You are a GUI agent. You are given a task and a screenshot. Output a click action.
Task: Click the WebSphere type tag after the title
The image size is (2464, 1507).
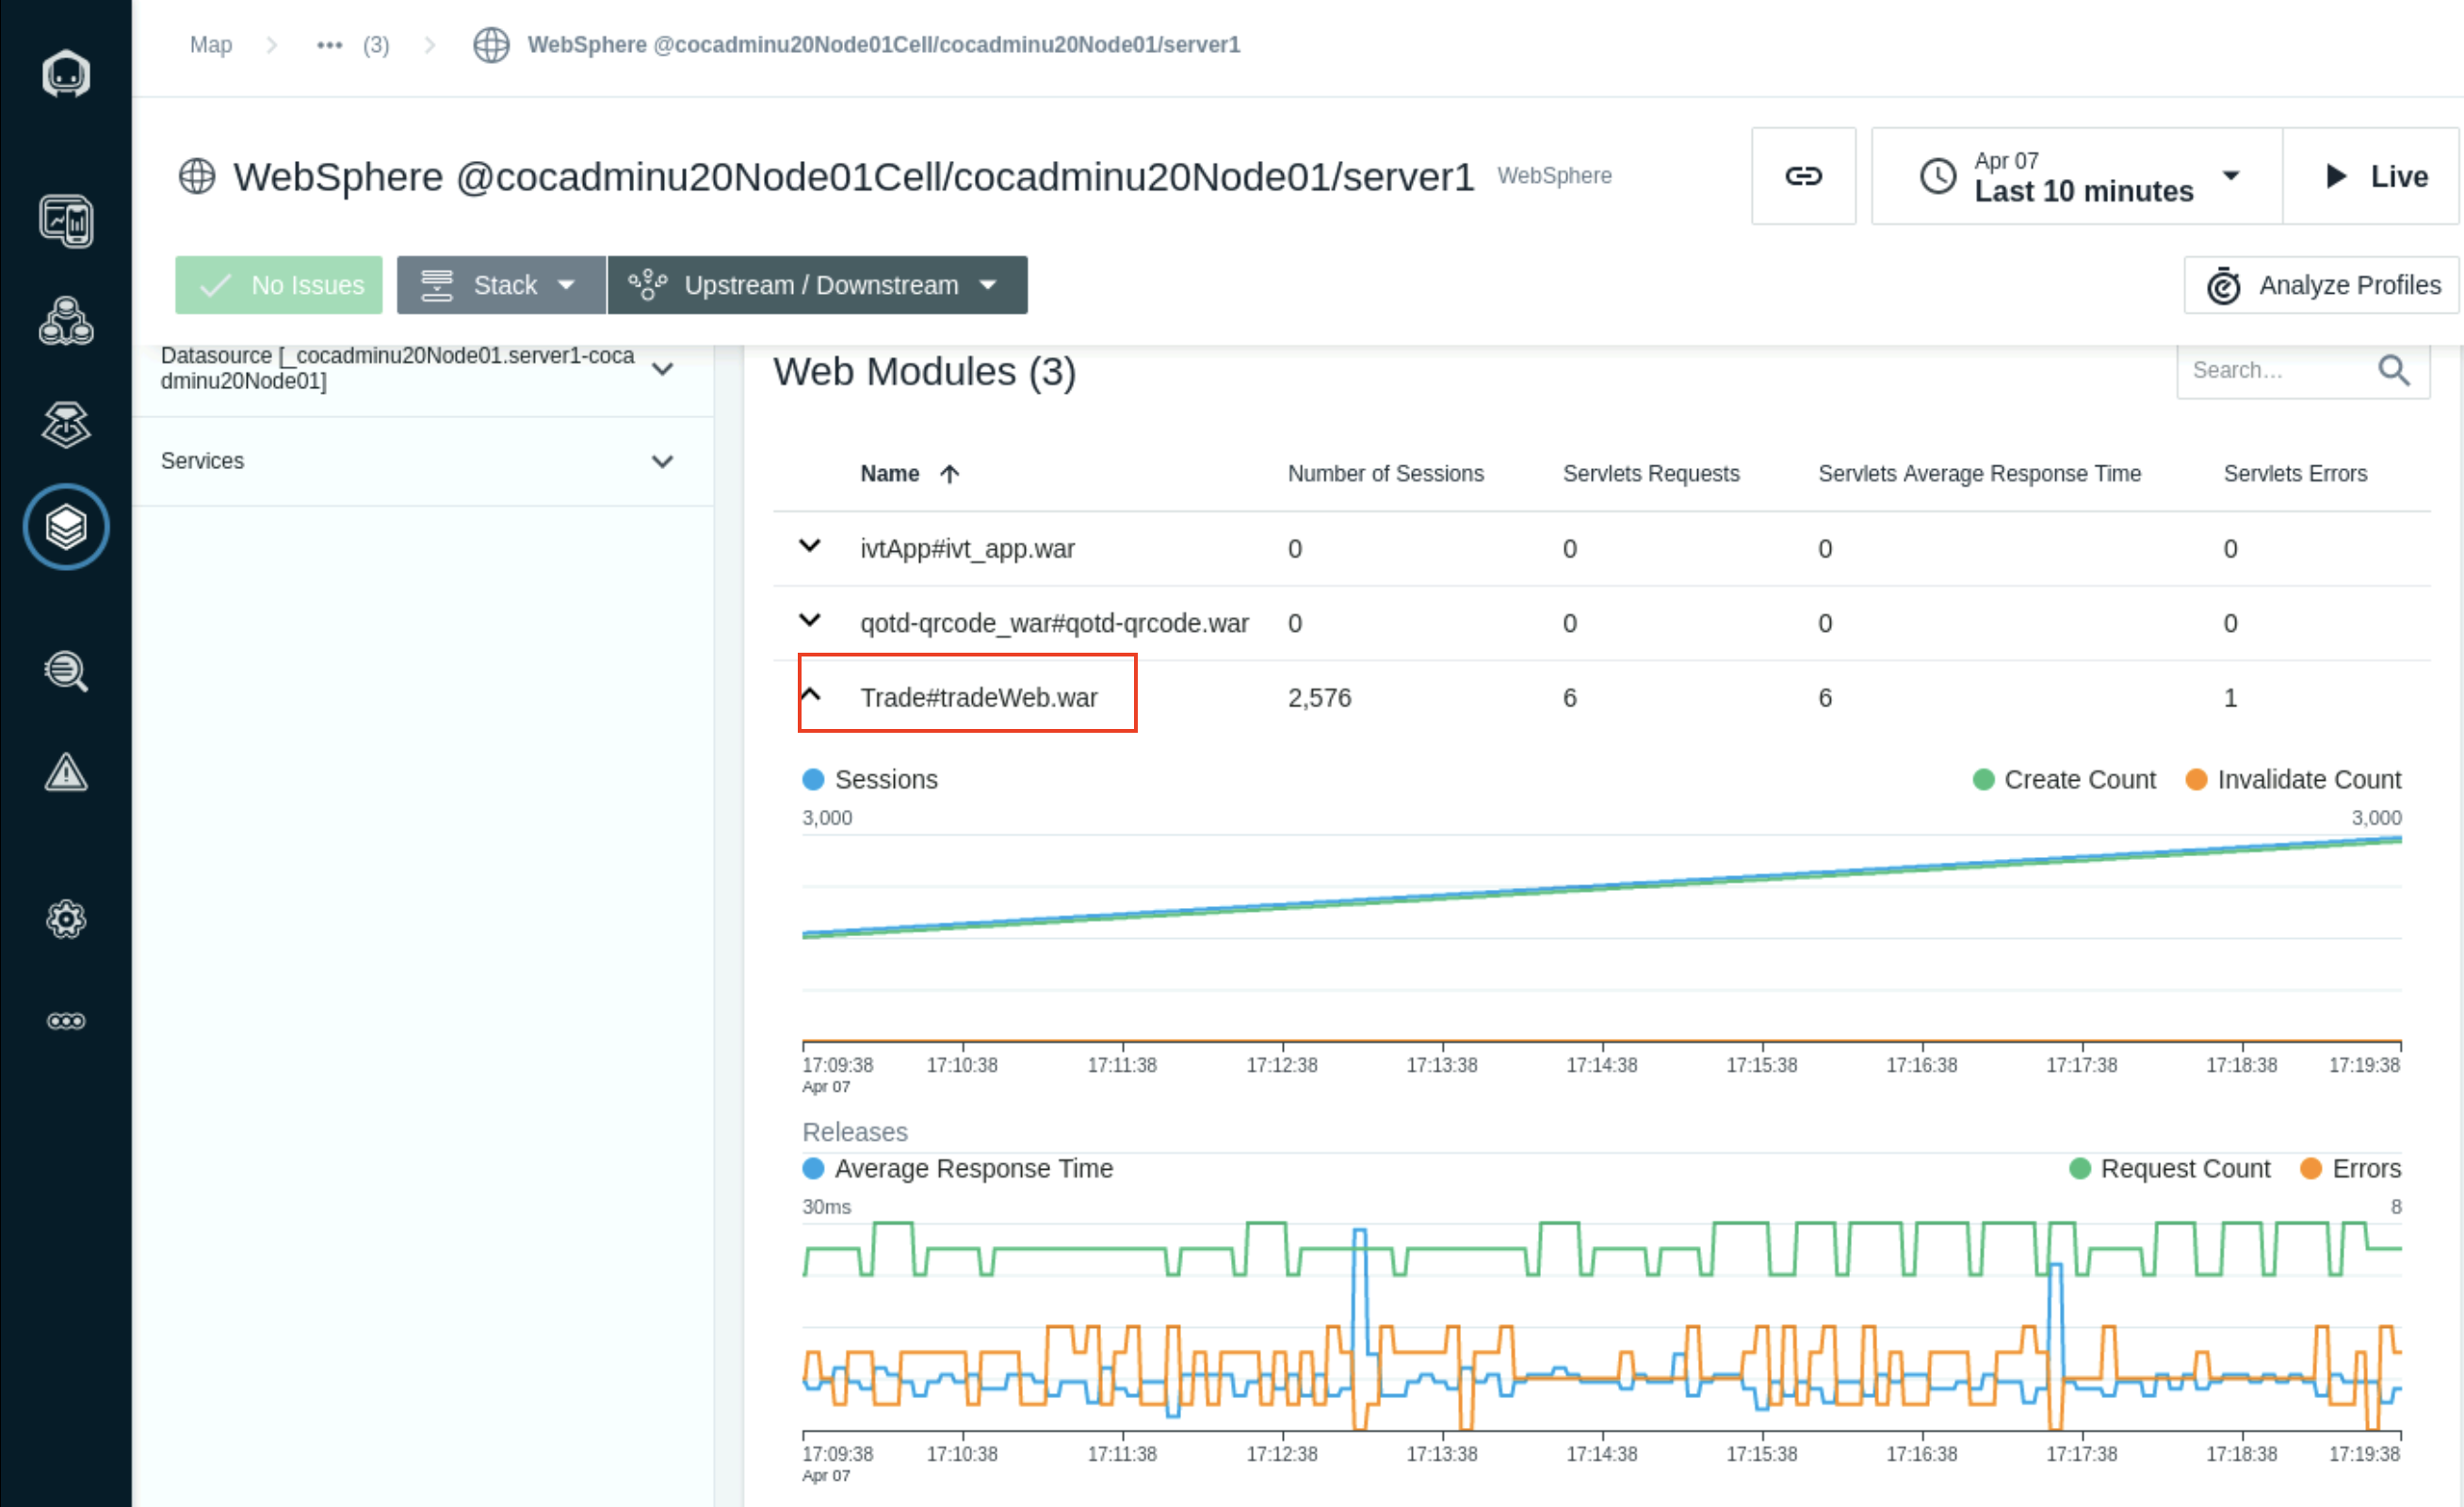coord(1554,176)
